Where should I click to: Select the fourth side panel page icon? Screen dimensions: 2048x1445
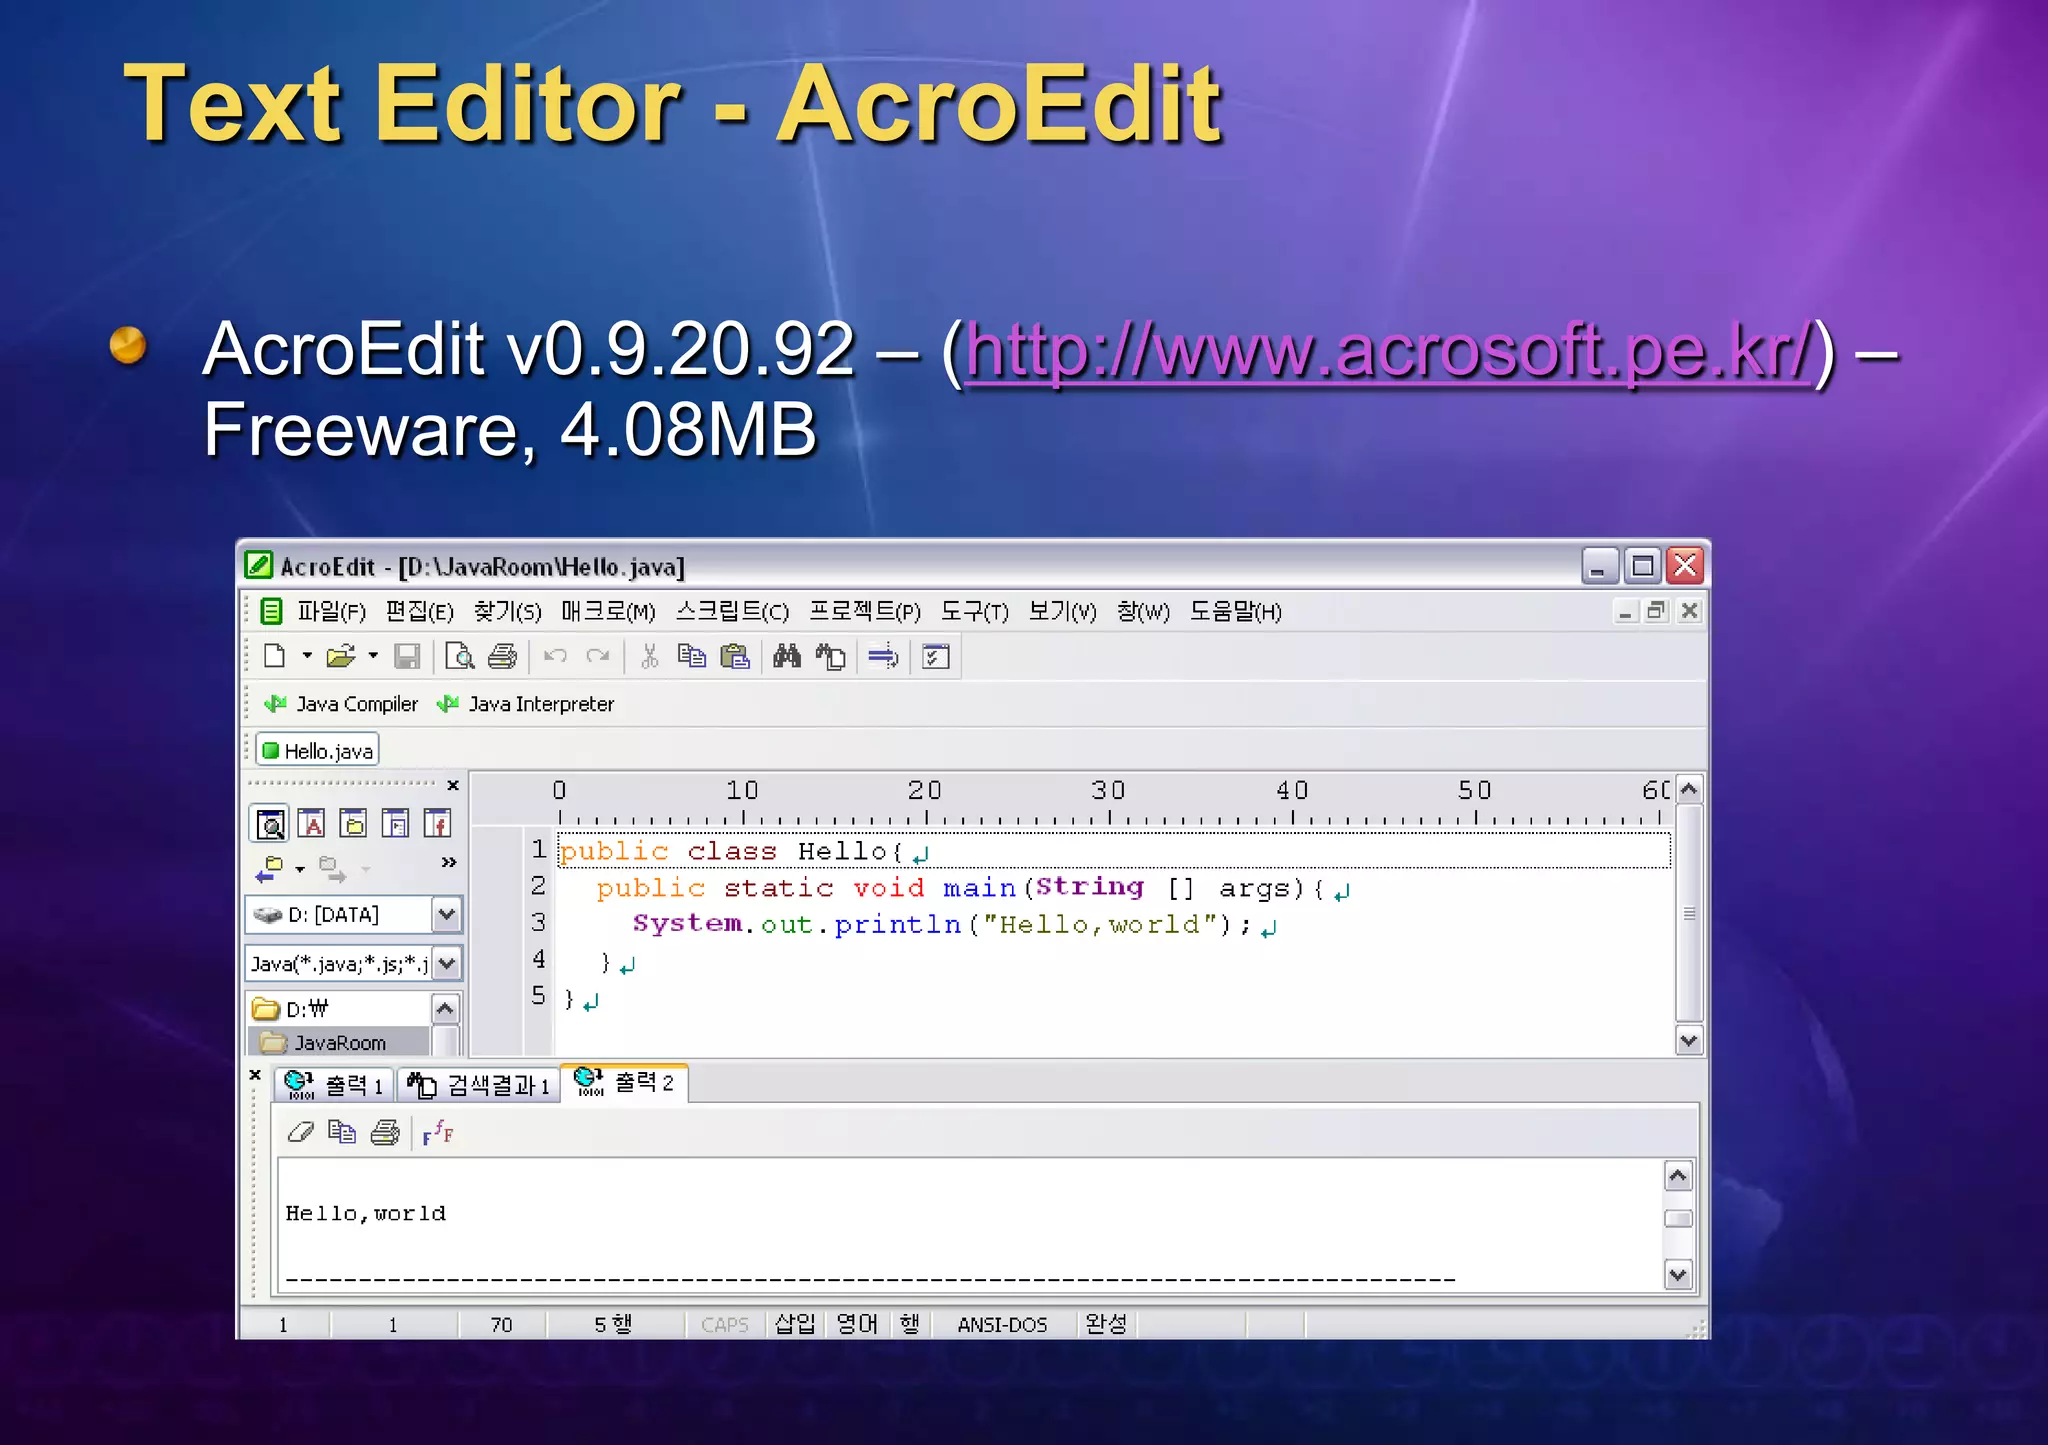coord(395,824)
